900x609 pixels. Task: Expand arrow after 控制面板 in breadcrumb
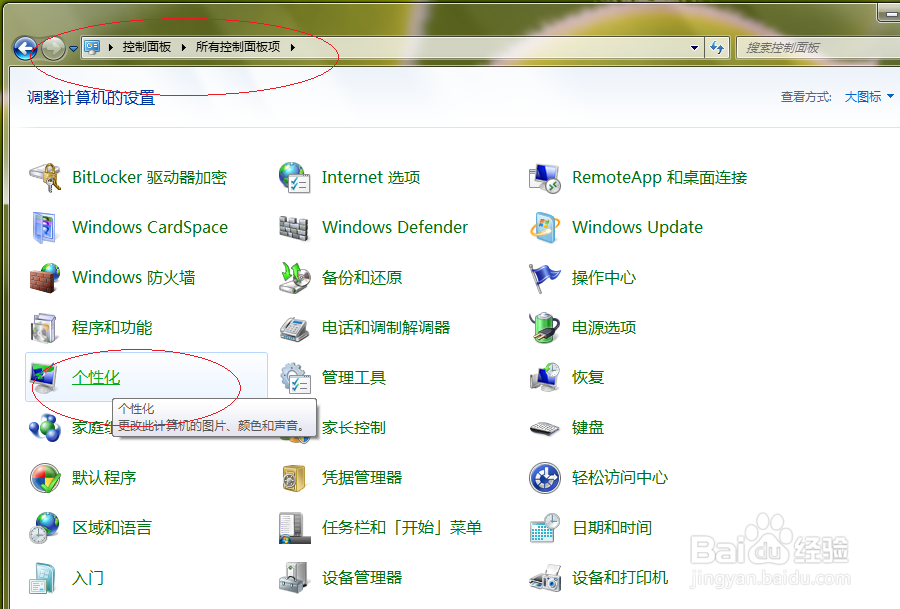click(x=184, y=47)
